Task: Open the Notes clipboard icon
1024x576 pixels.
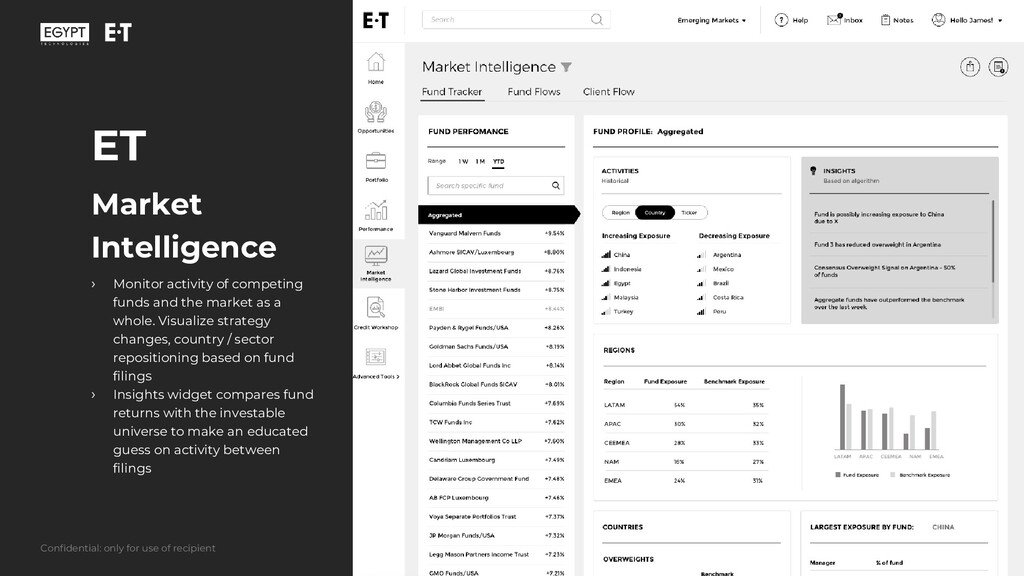Action: pyautogui.click(x=886, y=20)
